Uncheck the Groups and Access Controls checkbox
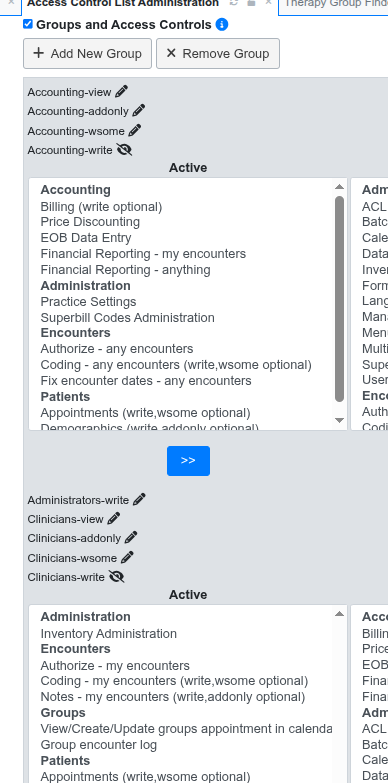 coord(28,24)
